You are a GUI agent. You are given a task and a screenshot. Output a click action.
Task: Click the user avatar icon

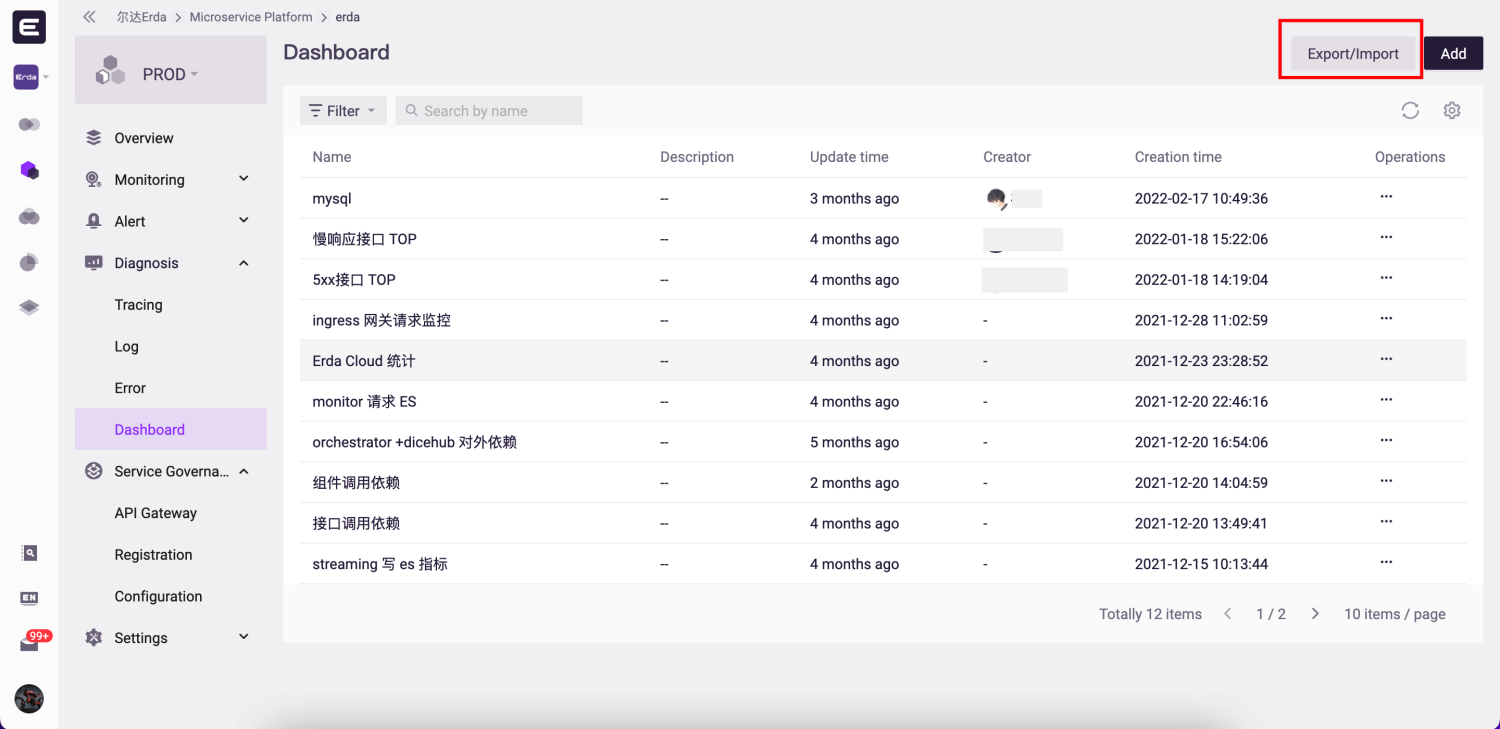click(x=29, y=698)
